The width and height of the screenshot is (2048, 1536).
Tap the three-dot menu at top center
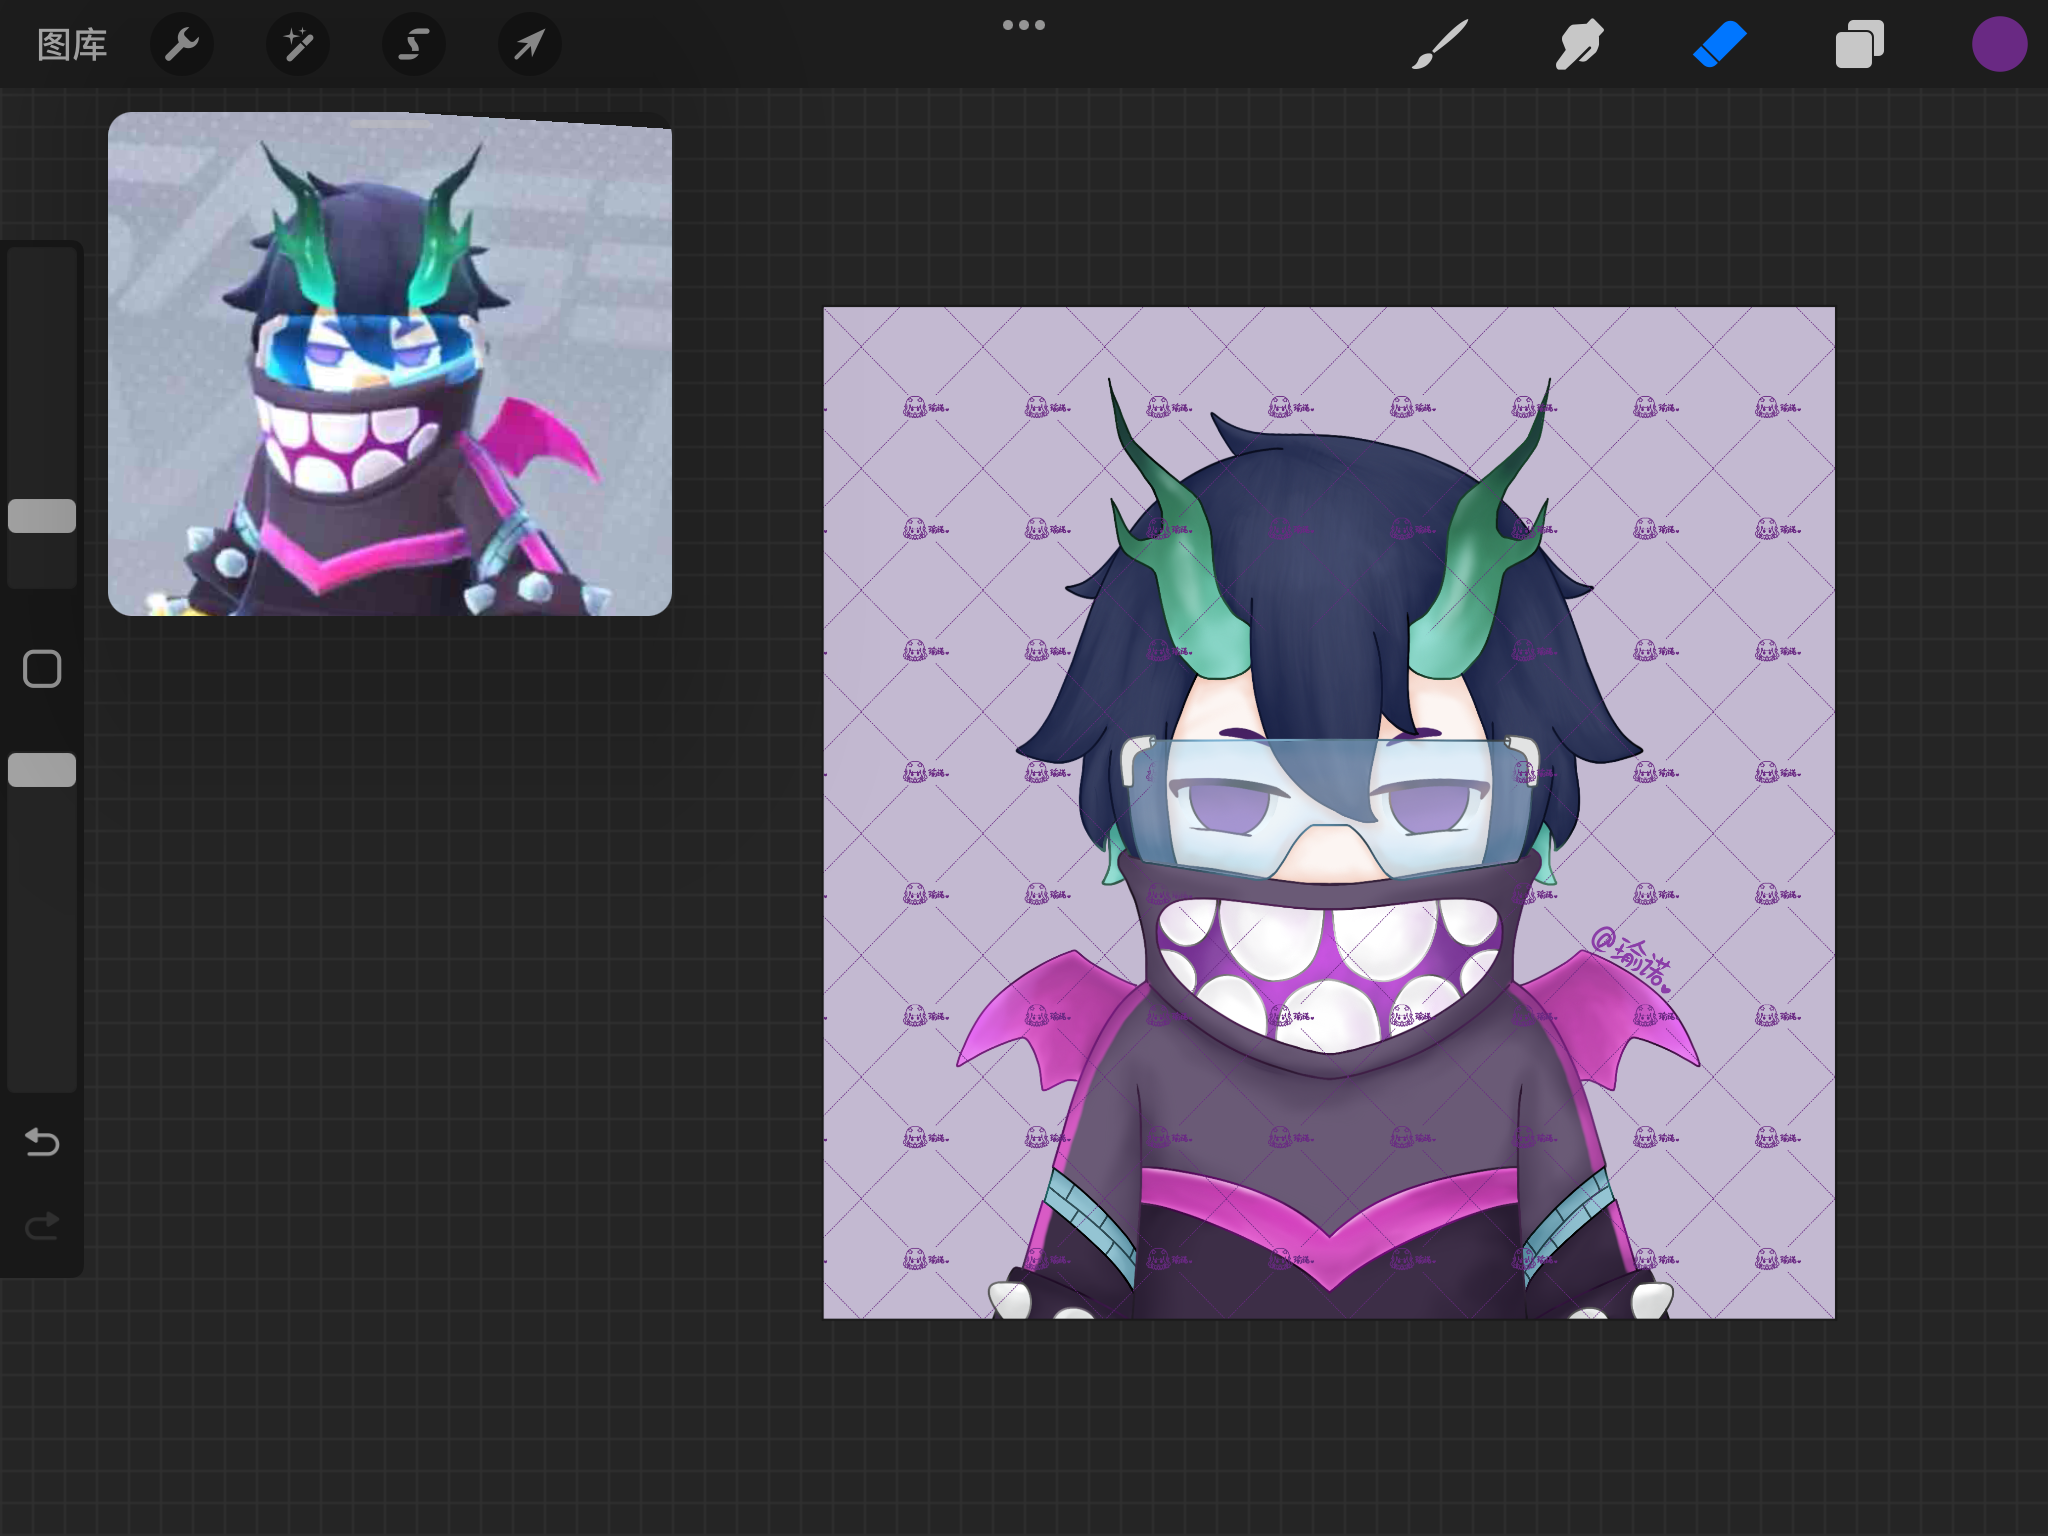click(1024, 25)
